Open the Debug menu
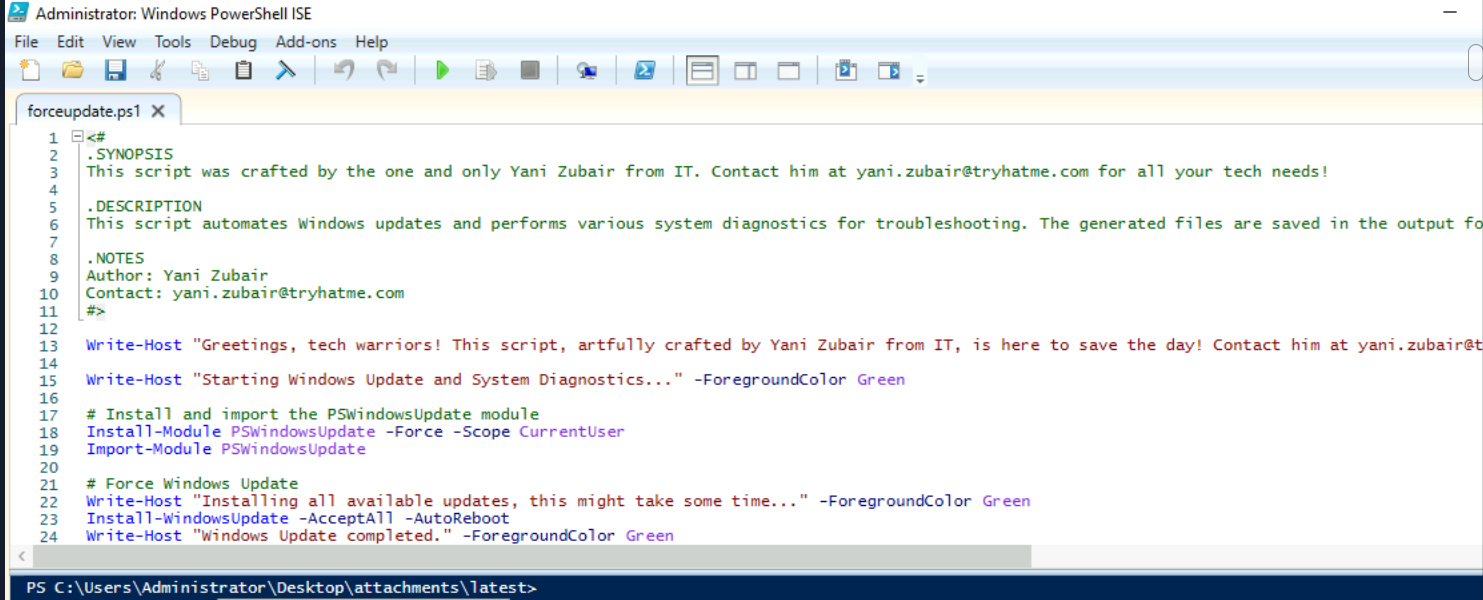1483x600 pixels. click(233, 42)
